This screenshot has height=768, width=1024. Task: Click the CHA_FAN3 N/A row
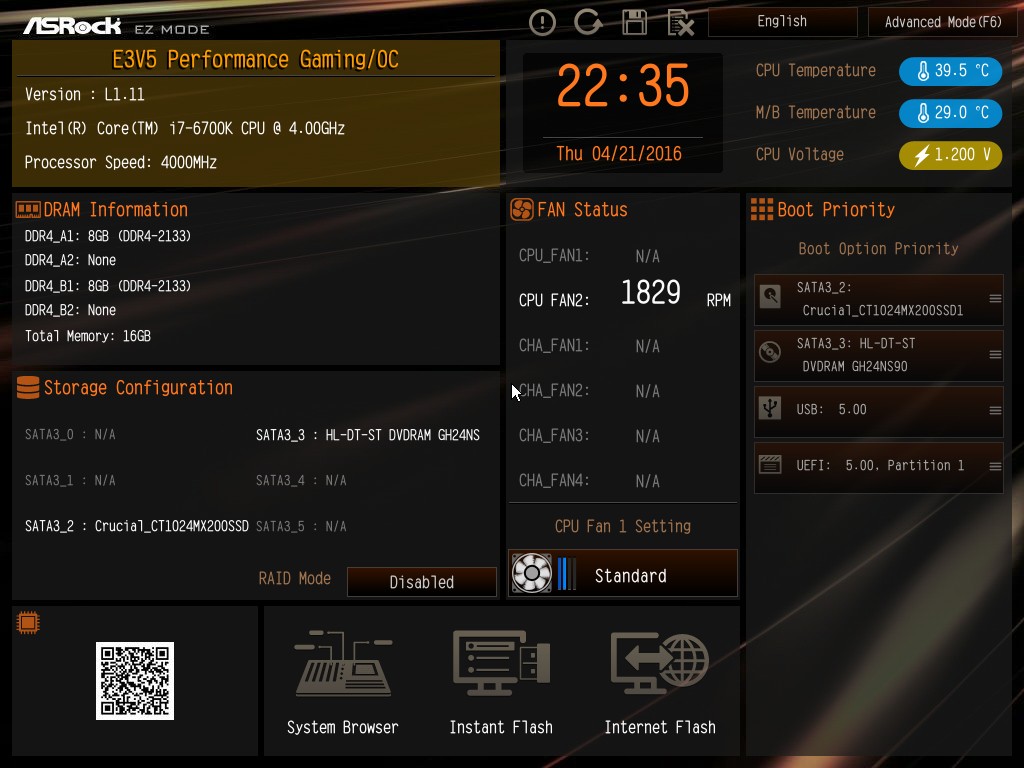[x=590, y=436]
